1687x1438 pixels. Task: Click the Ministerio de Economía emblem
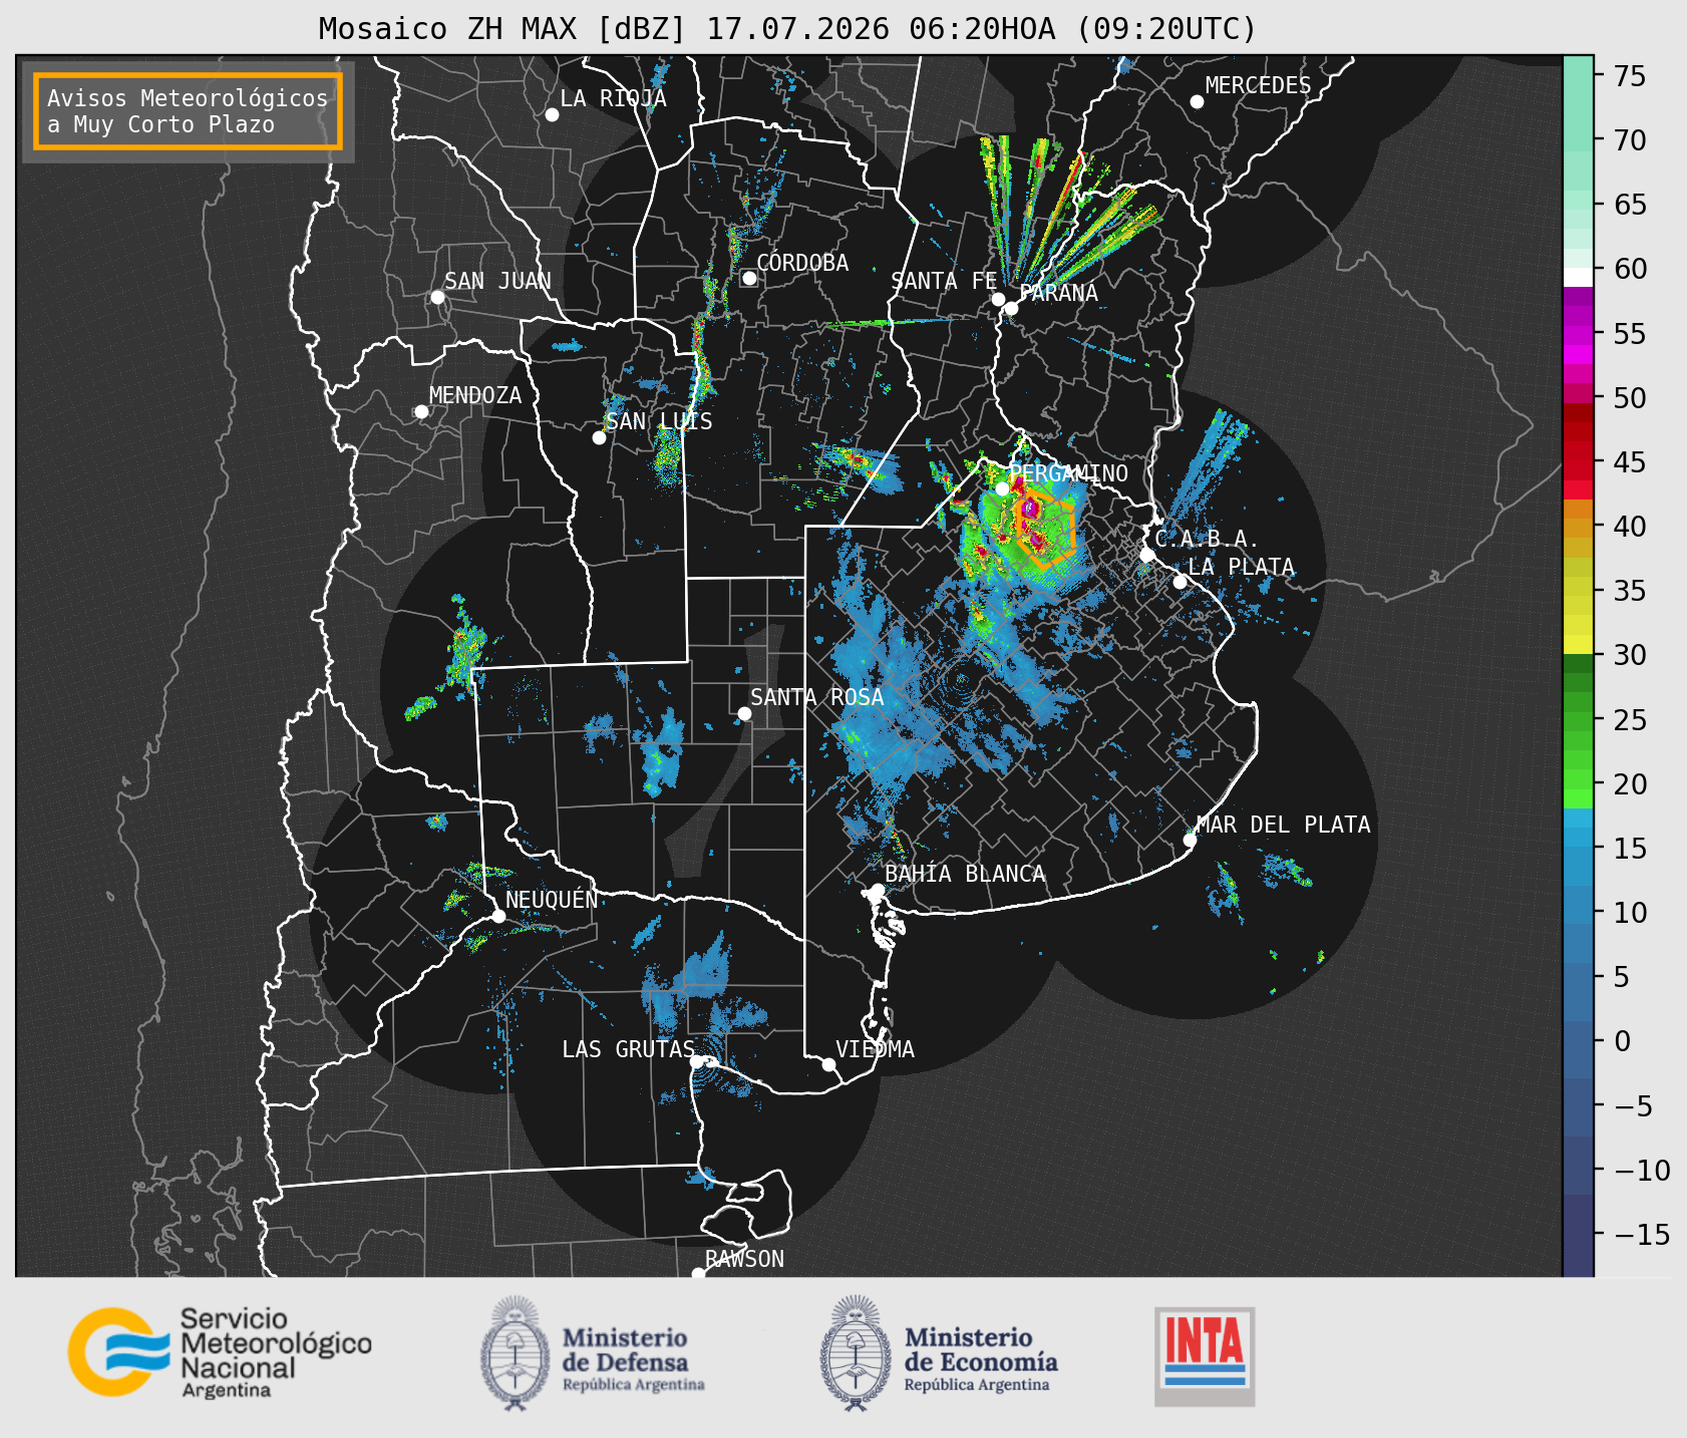point(855,1353)
